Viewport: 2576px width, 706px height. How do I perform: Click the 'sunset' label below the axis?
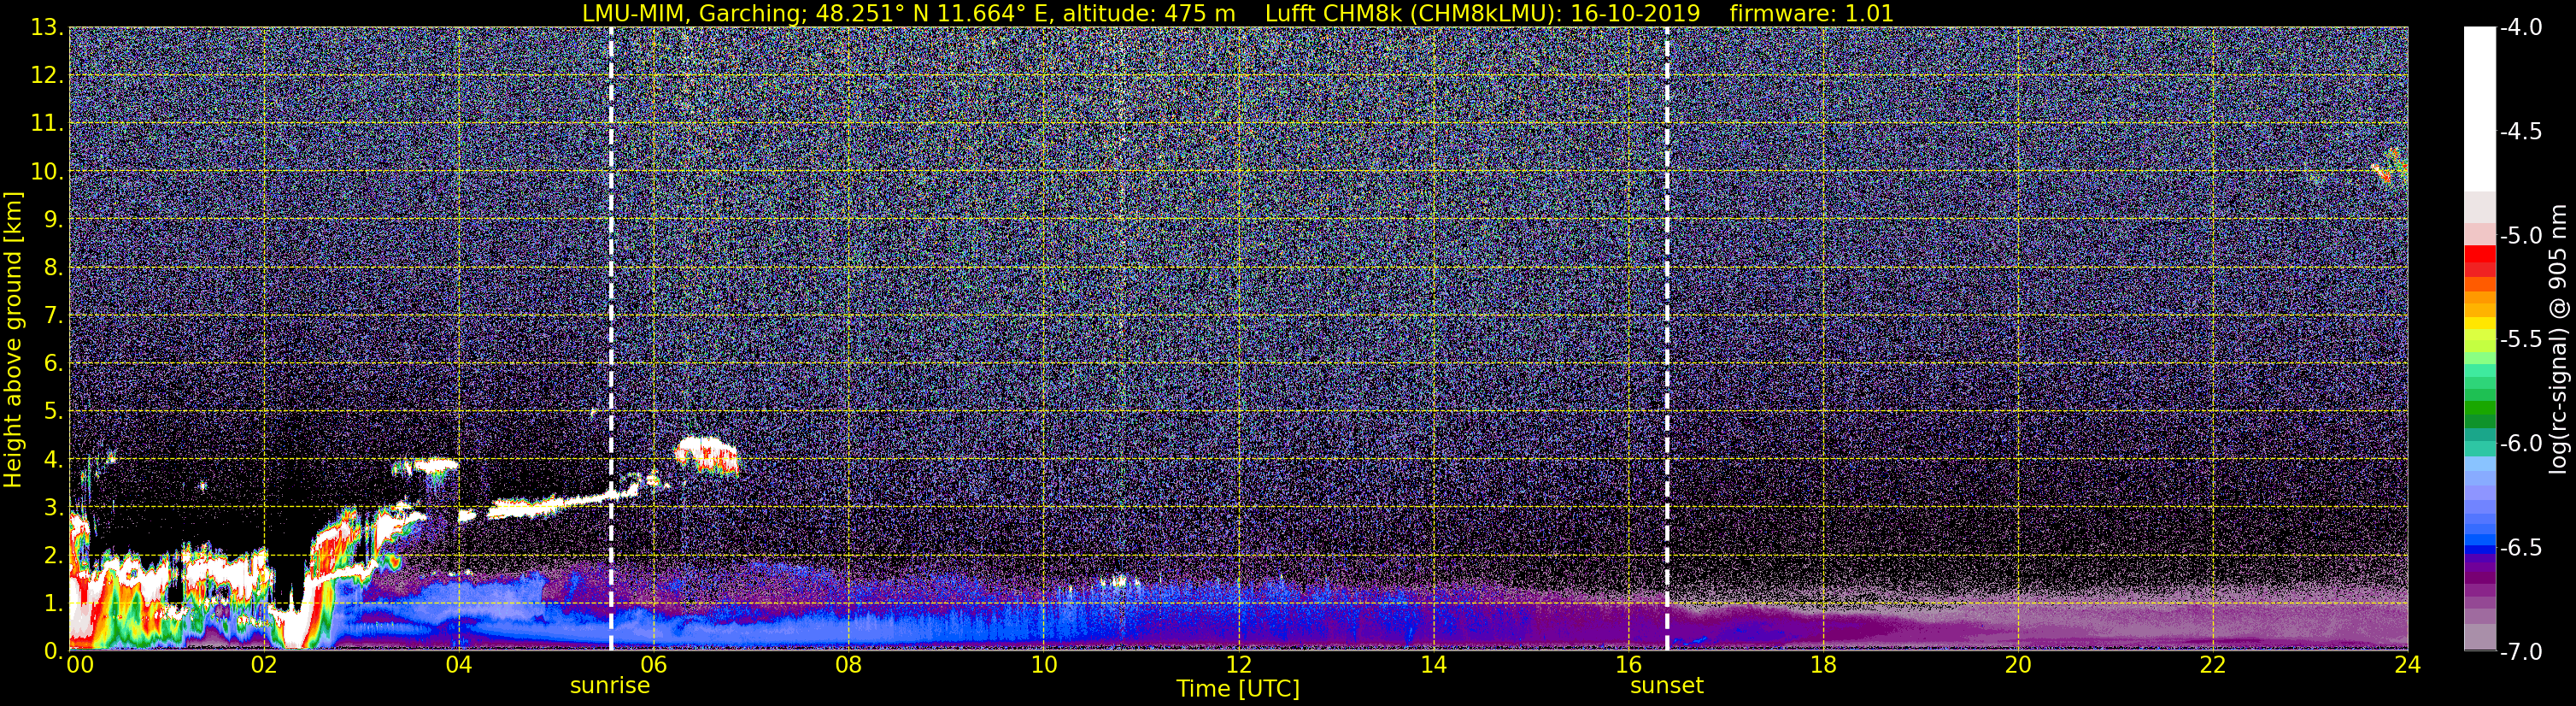1667,686
